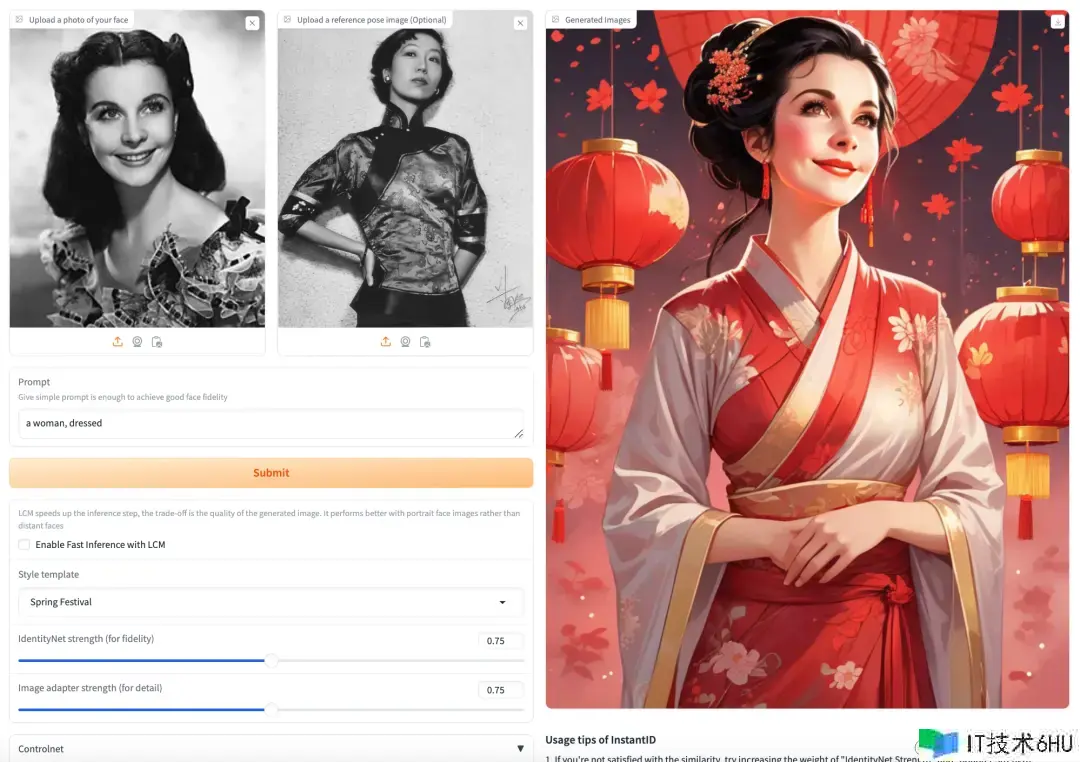This screenshot has height=762, width=1080.
Task: Enable Fast Inference with LCM checkbox
Action: pyautogui.click(x=24, y=544)
